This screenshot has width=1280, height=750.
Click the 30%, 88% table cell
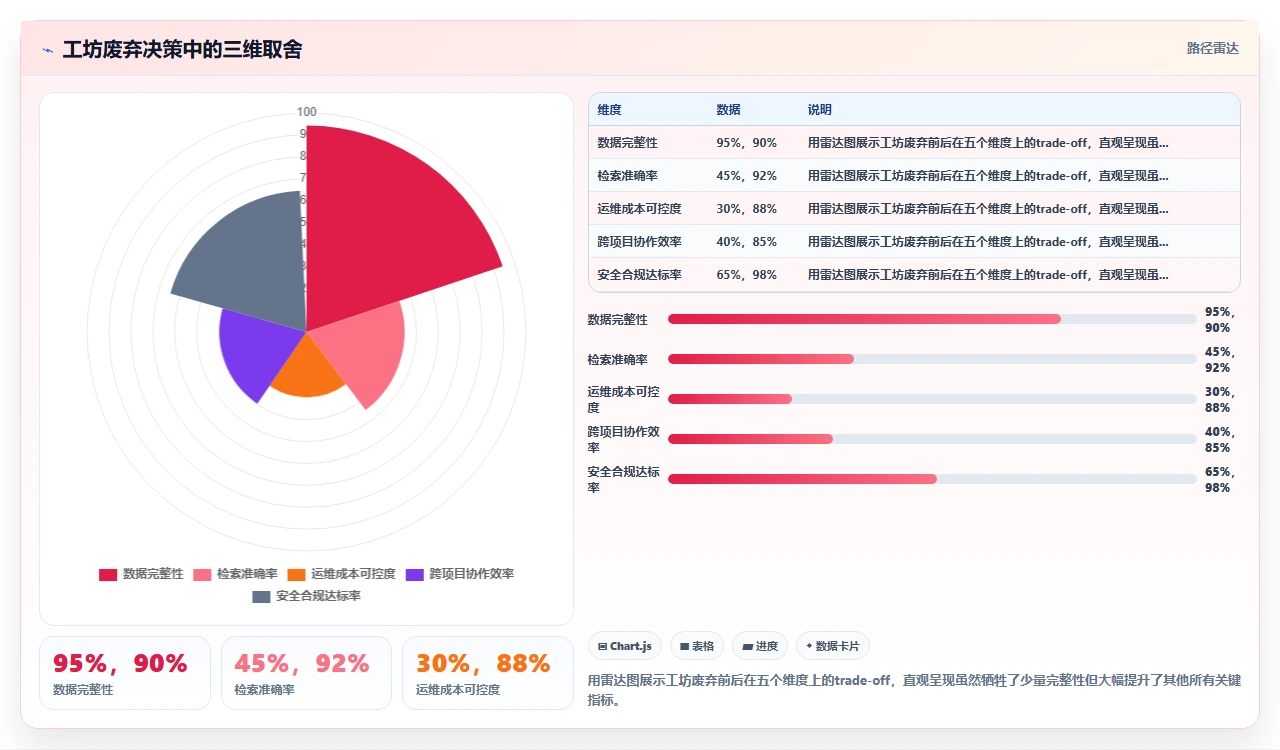point(753,209)
